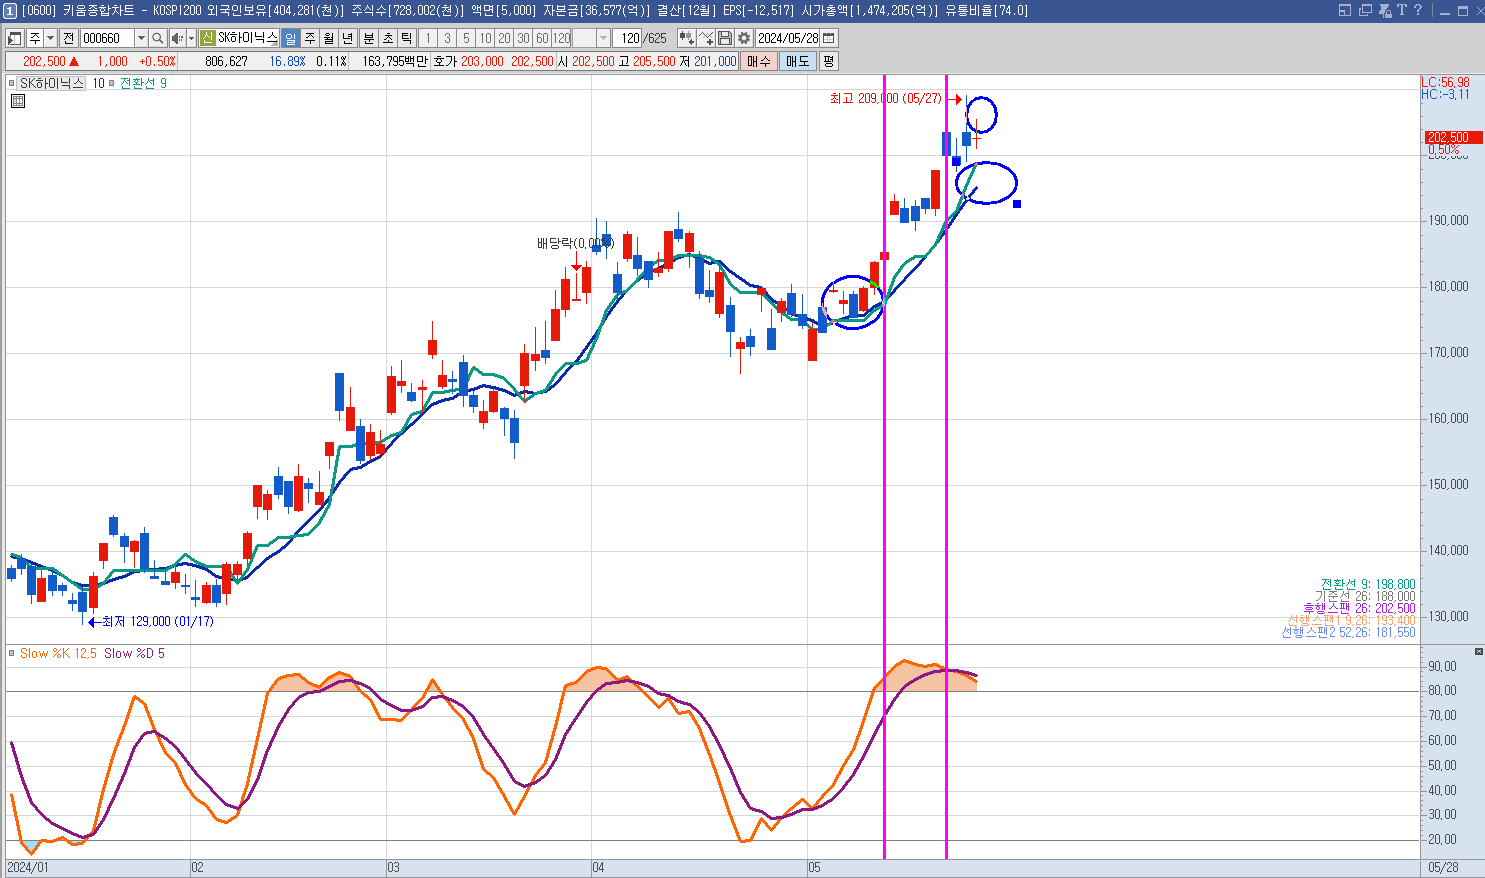Choose the 5 interval button
The height and width of the screenshot is (878, 1485).
tap(466, 38)
